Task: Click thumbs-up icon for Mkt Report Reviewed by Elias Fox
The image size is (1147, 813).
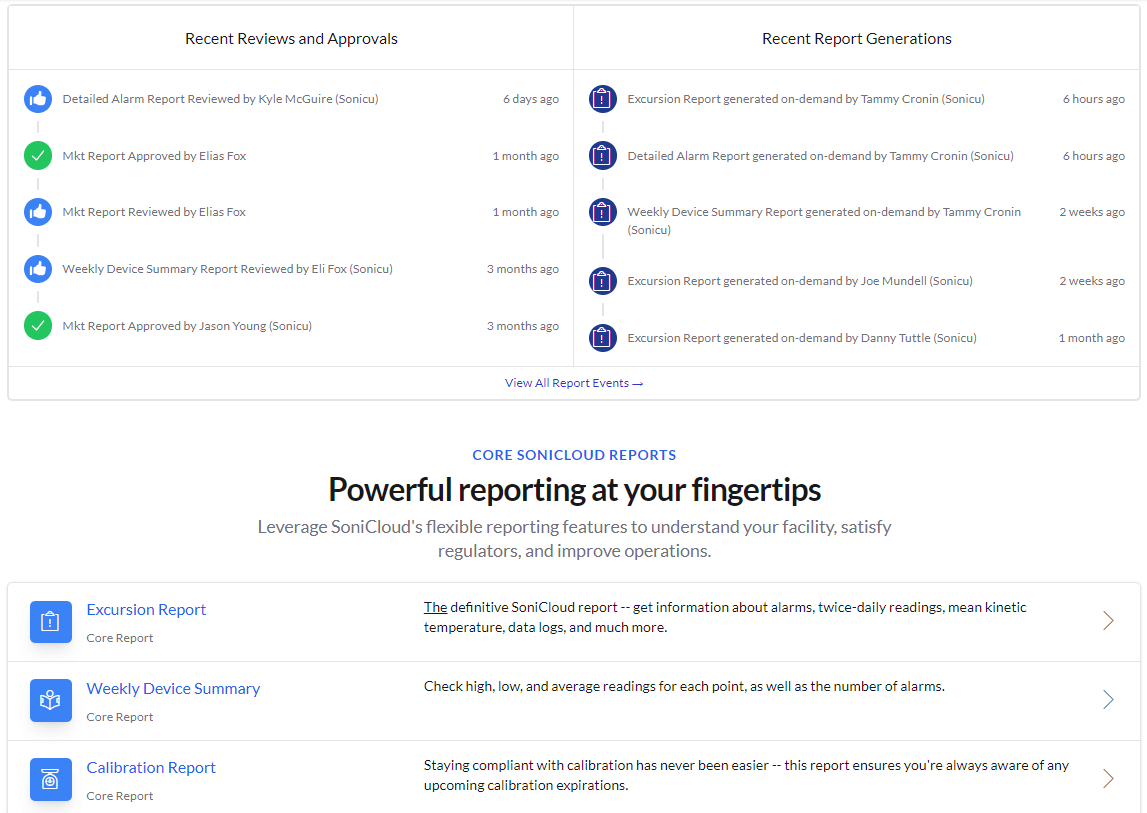Action: (38, 212)
